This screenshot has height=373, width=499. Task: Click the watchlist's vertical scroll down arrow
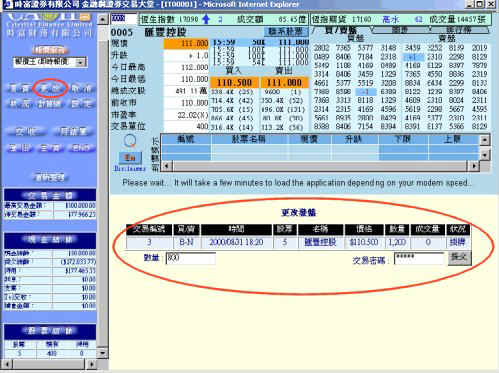[485, 155]
